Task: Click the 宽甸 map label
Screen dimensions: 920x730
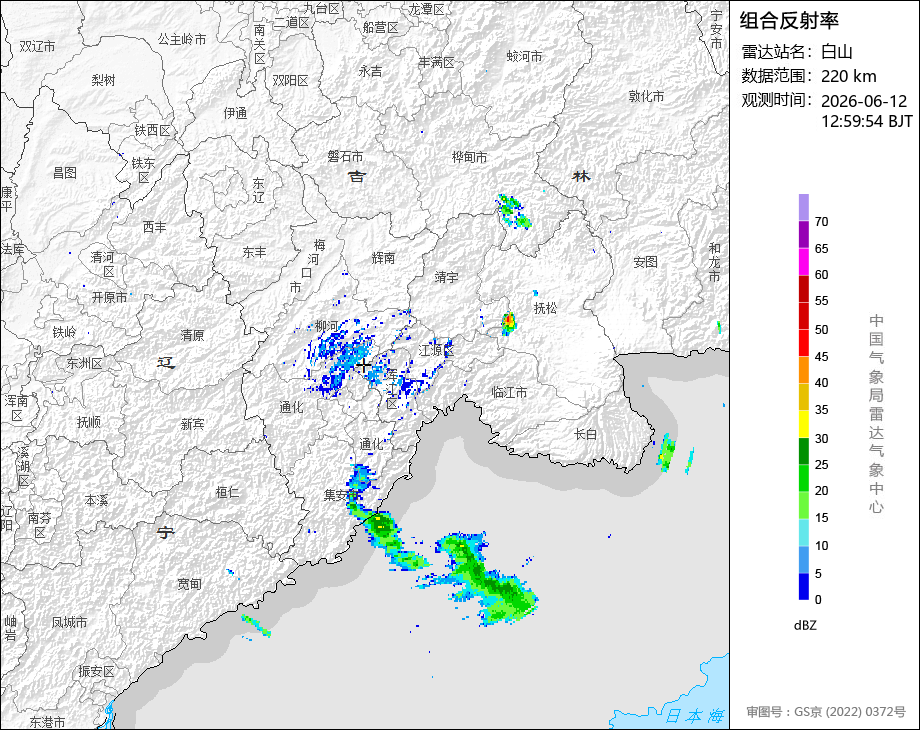Action: (x=189, y=584)
